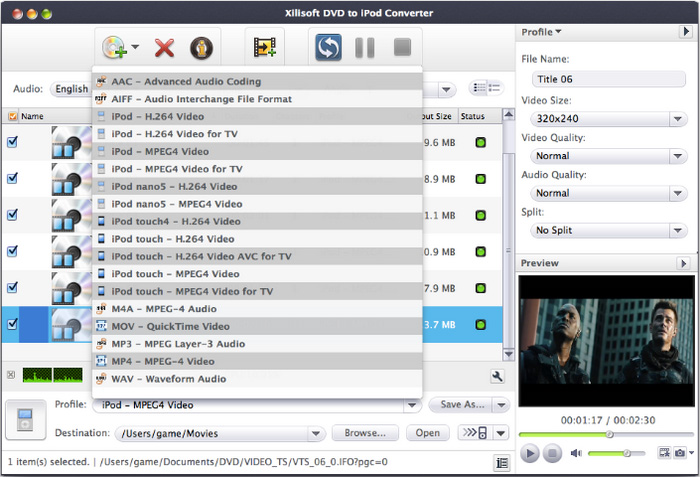The width and height of the screenshot is (700, 477).
Task: Select iPod touch4 – H.264 Video
Action: click(257, 221)
